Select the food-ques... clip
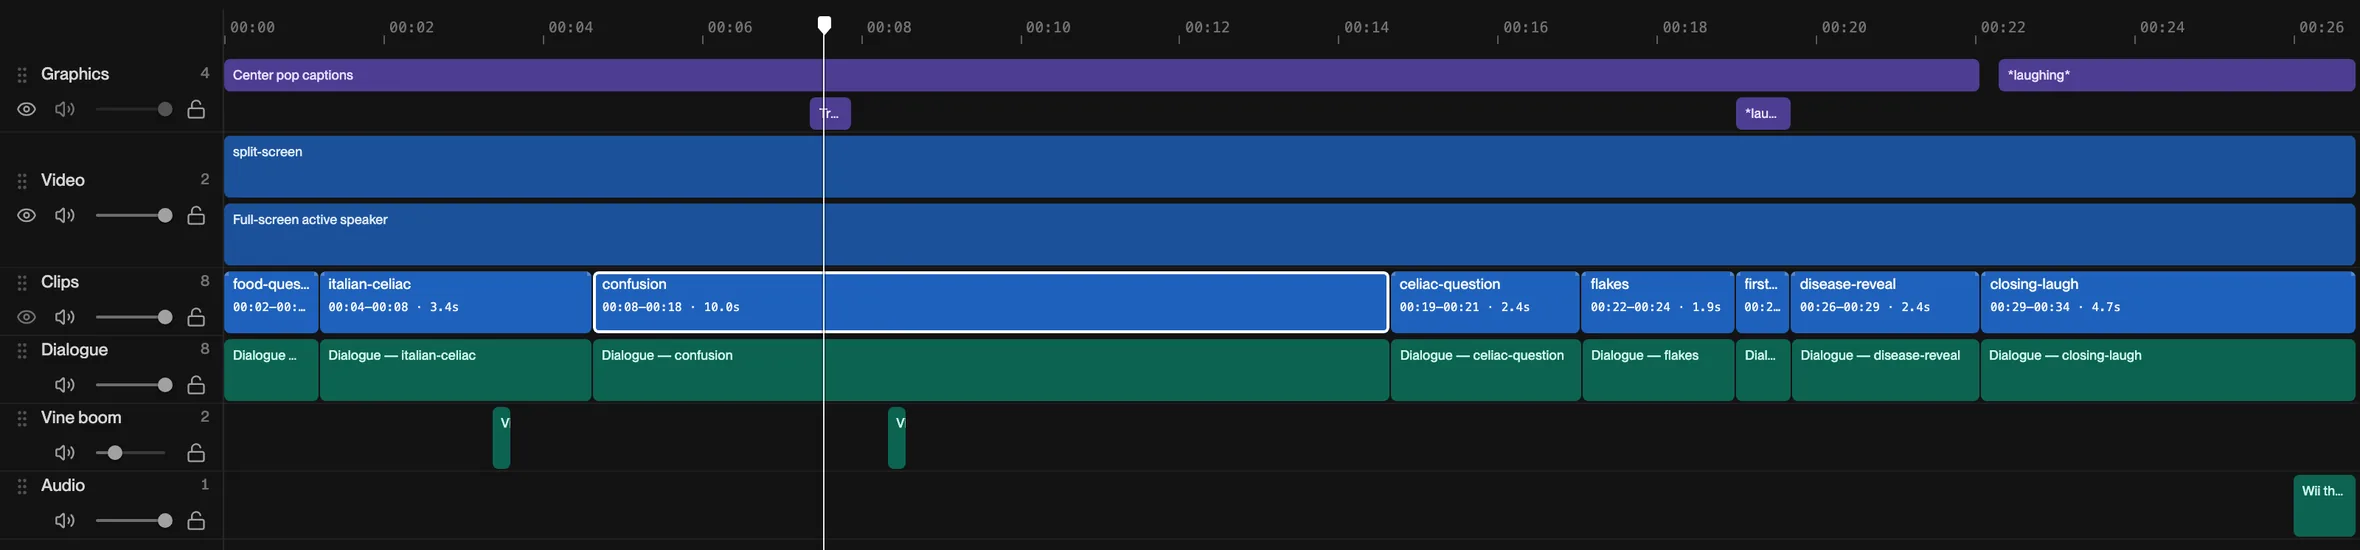2360x550 pixels. pyautogui.click(x=271, y=302)
